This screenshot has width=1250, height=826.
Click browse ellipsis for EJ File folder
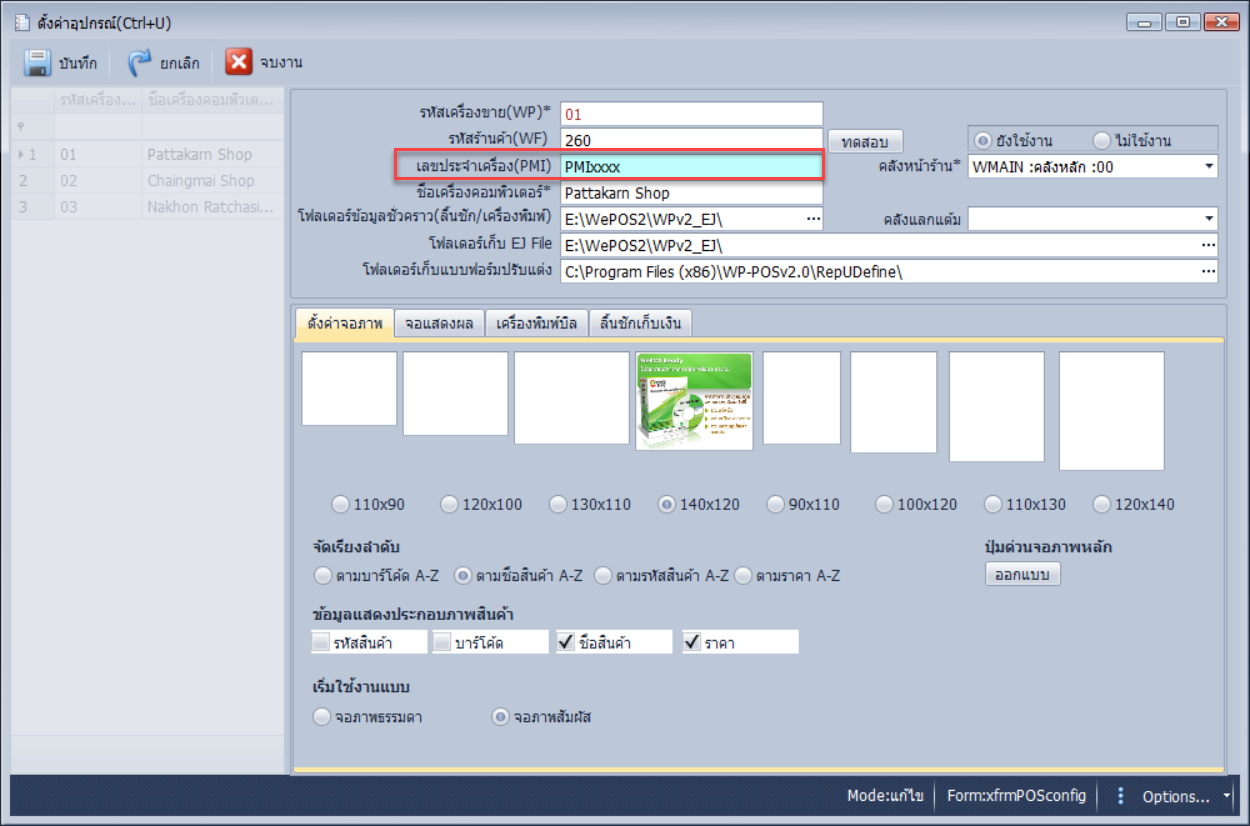(1208, 245)
